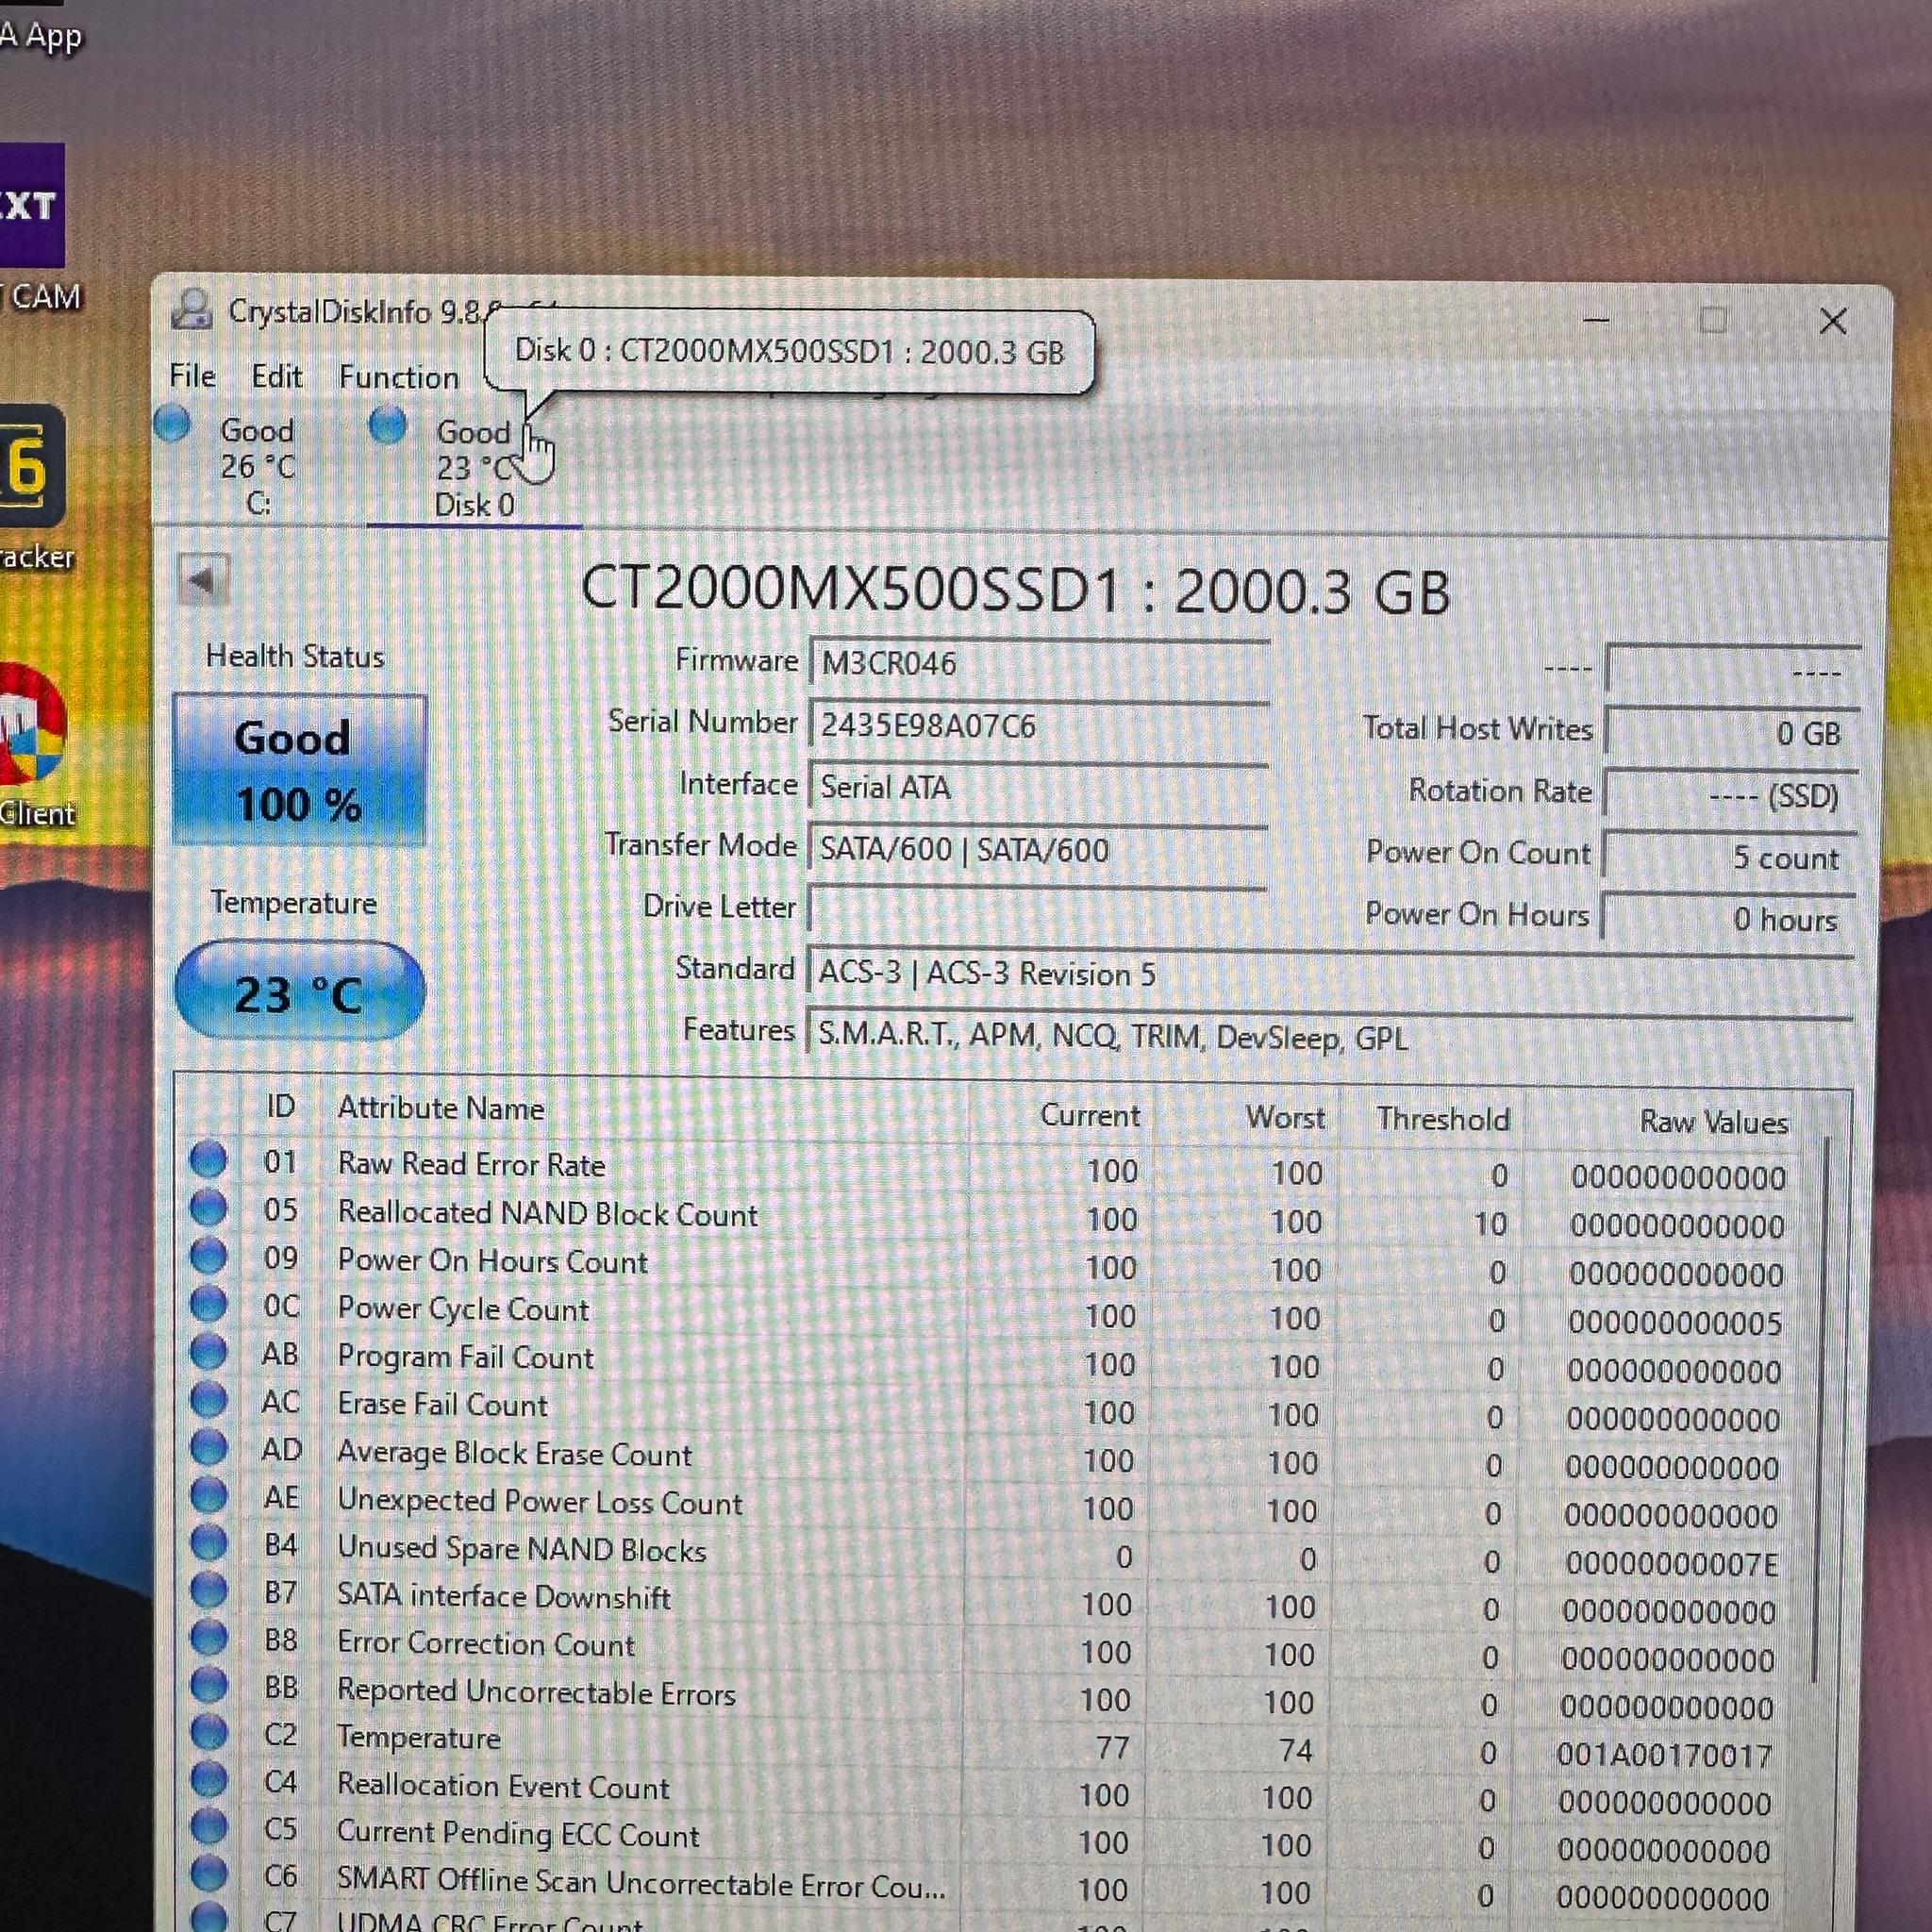Click status orb of Unexpected Power Loss Count
Screen dimensions: 1932x1932
208,1496
